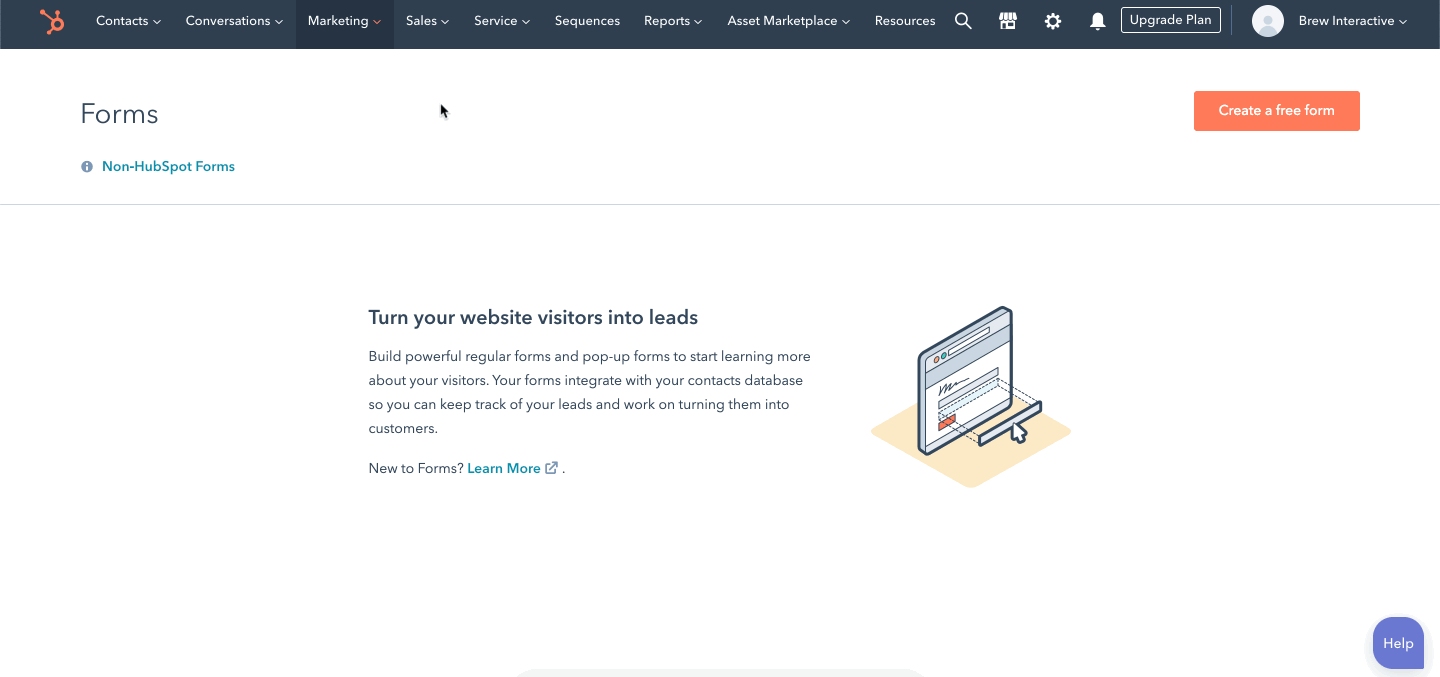Expand the Marketing menu
Viewport: 1440px width, 677px height.
(344, 21)
